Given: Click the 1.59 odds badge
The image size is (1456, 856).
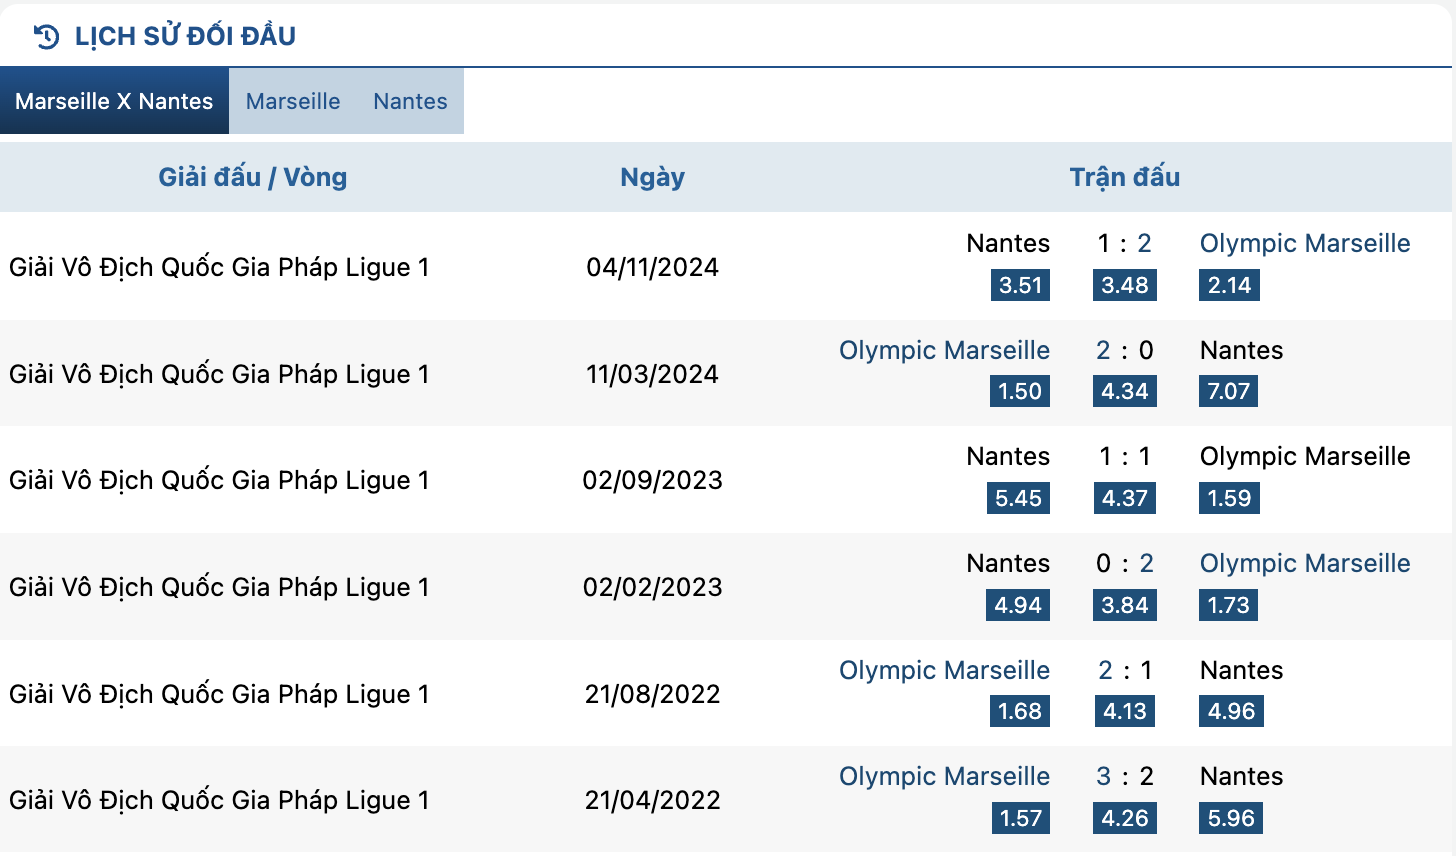Looking at the screenshot, I should click(1229, 498).
